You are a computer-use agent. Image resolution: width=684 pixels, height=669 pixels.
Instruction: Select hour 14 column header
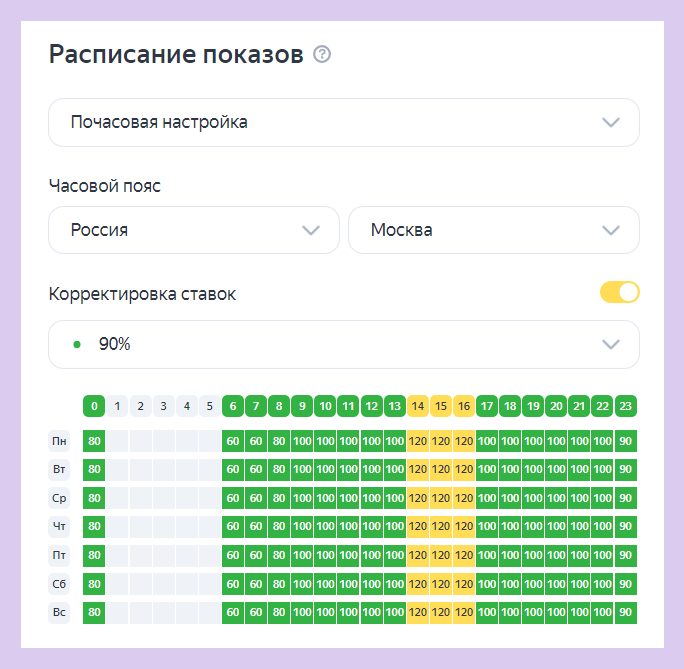click(418, 406)
